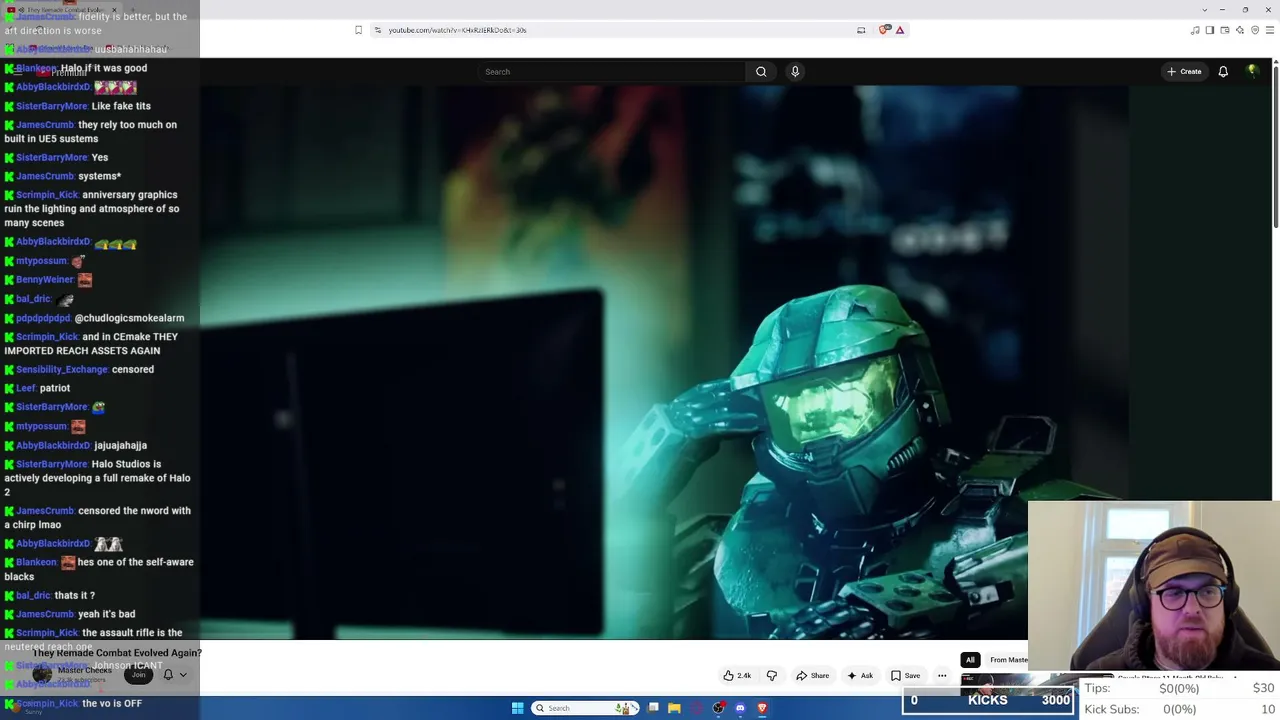The image size is (1280, 720).
Task: Save the video to a playlist
Action: [906, 676]
